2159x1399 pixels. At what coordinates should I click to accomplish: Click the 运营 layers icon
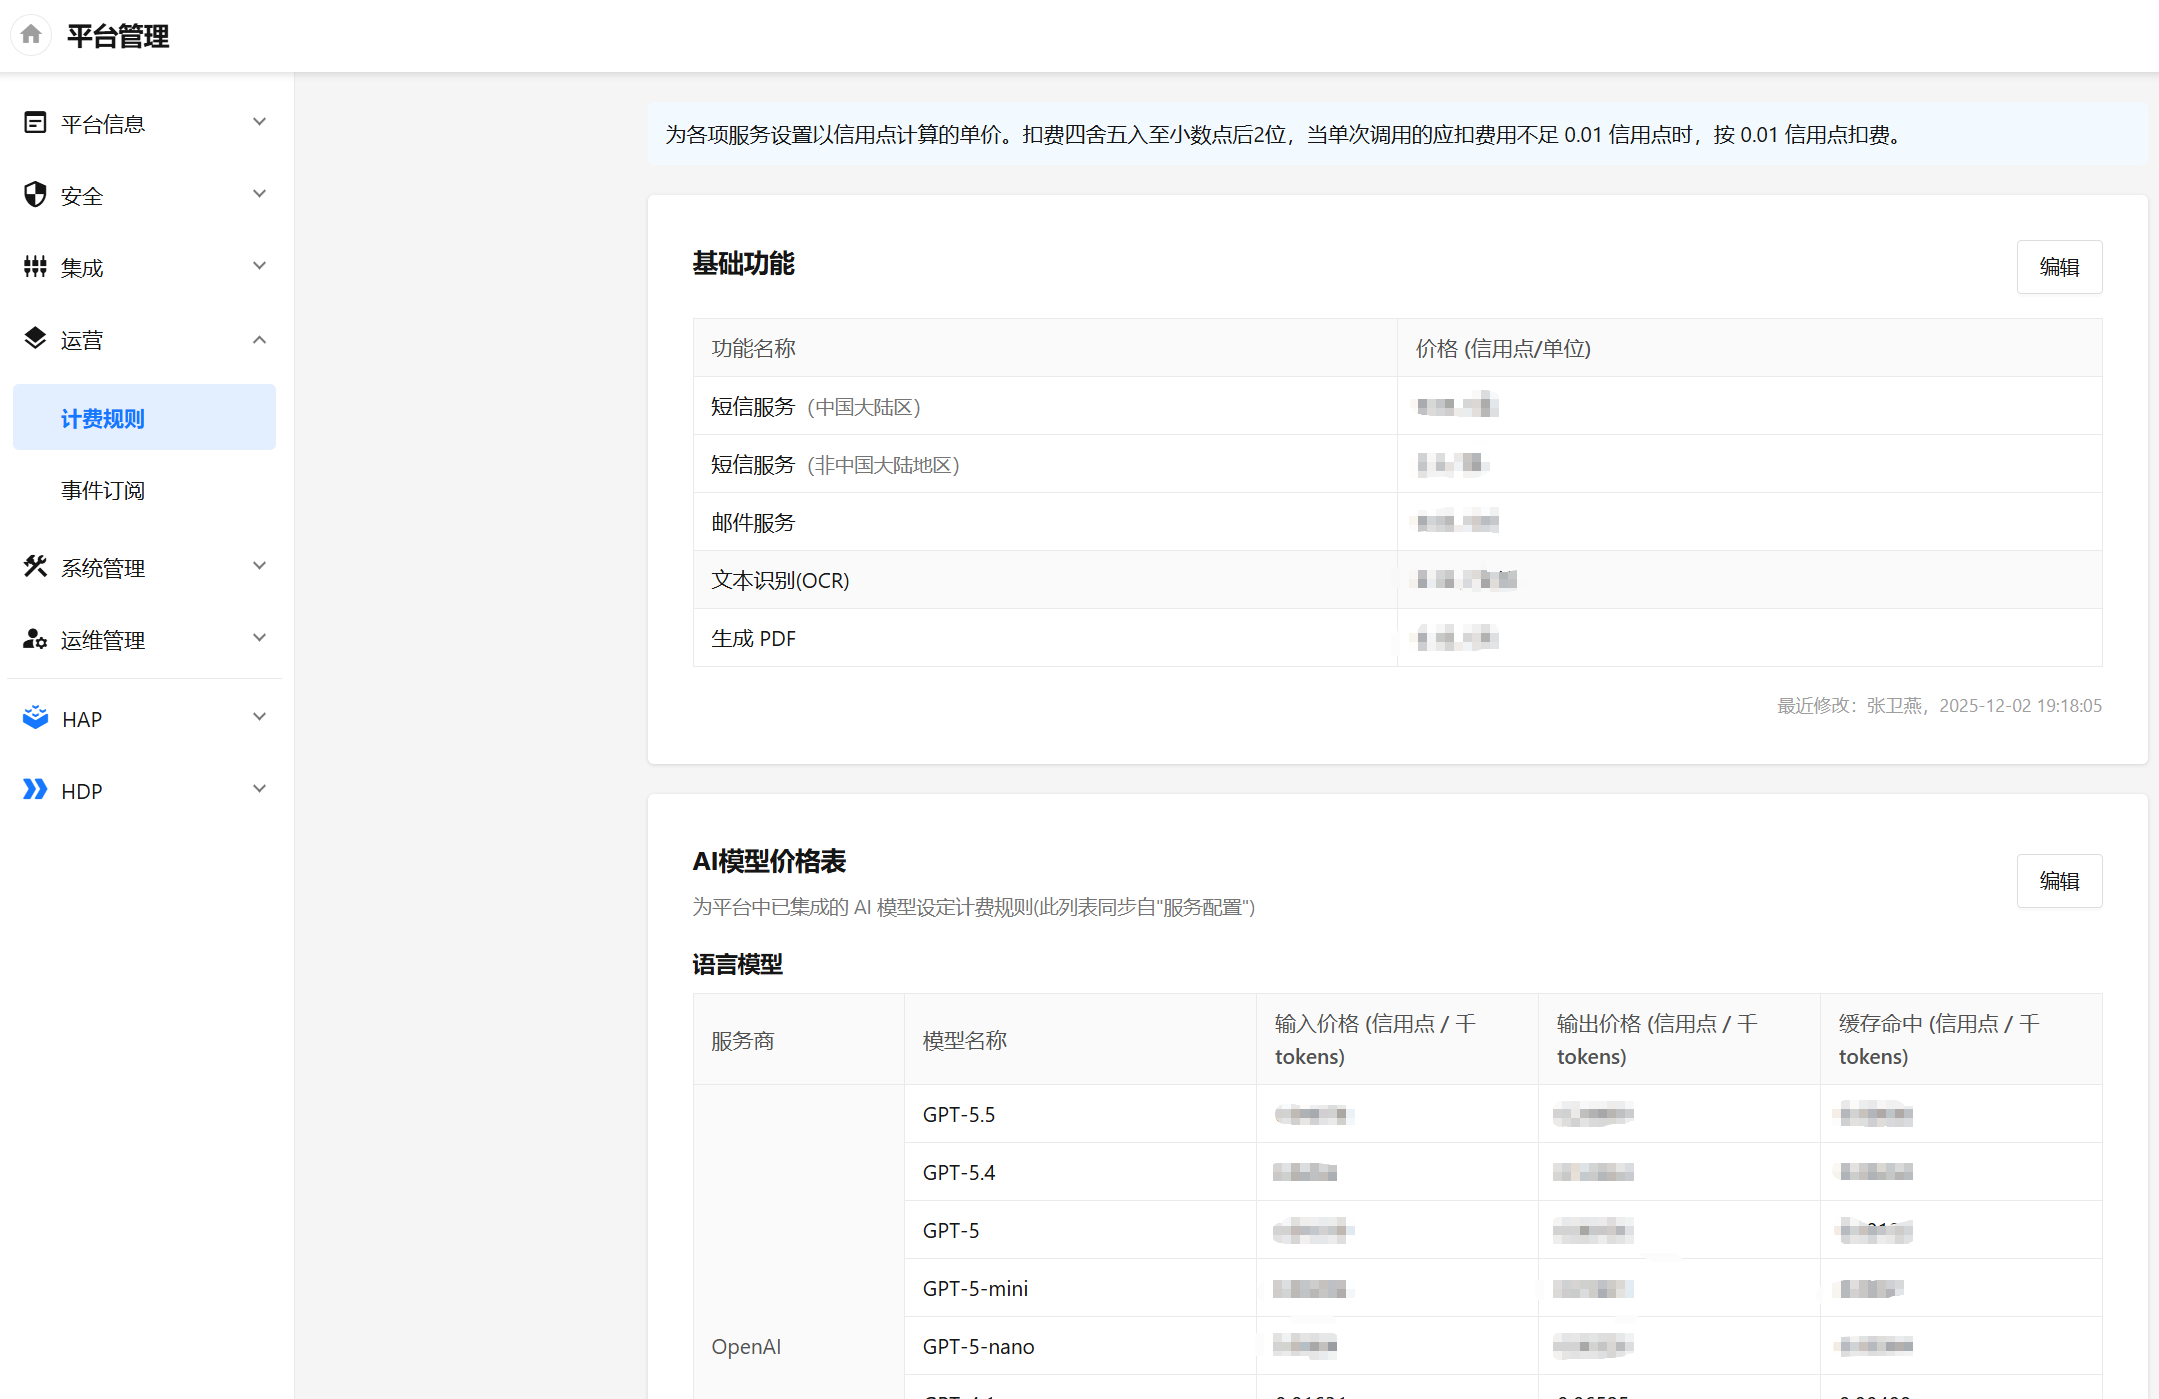tap(35, 339)
